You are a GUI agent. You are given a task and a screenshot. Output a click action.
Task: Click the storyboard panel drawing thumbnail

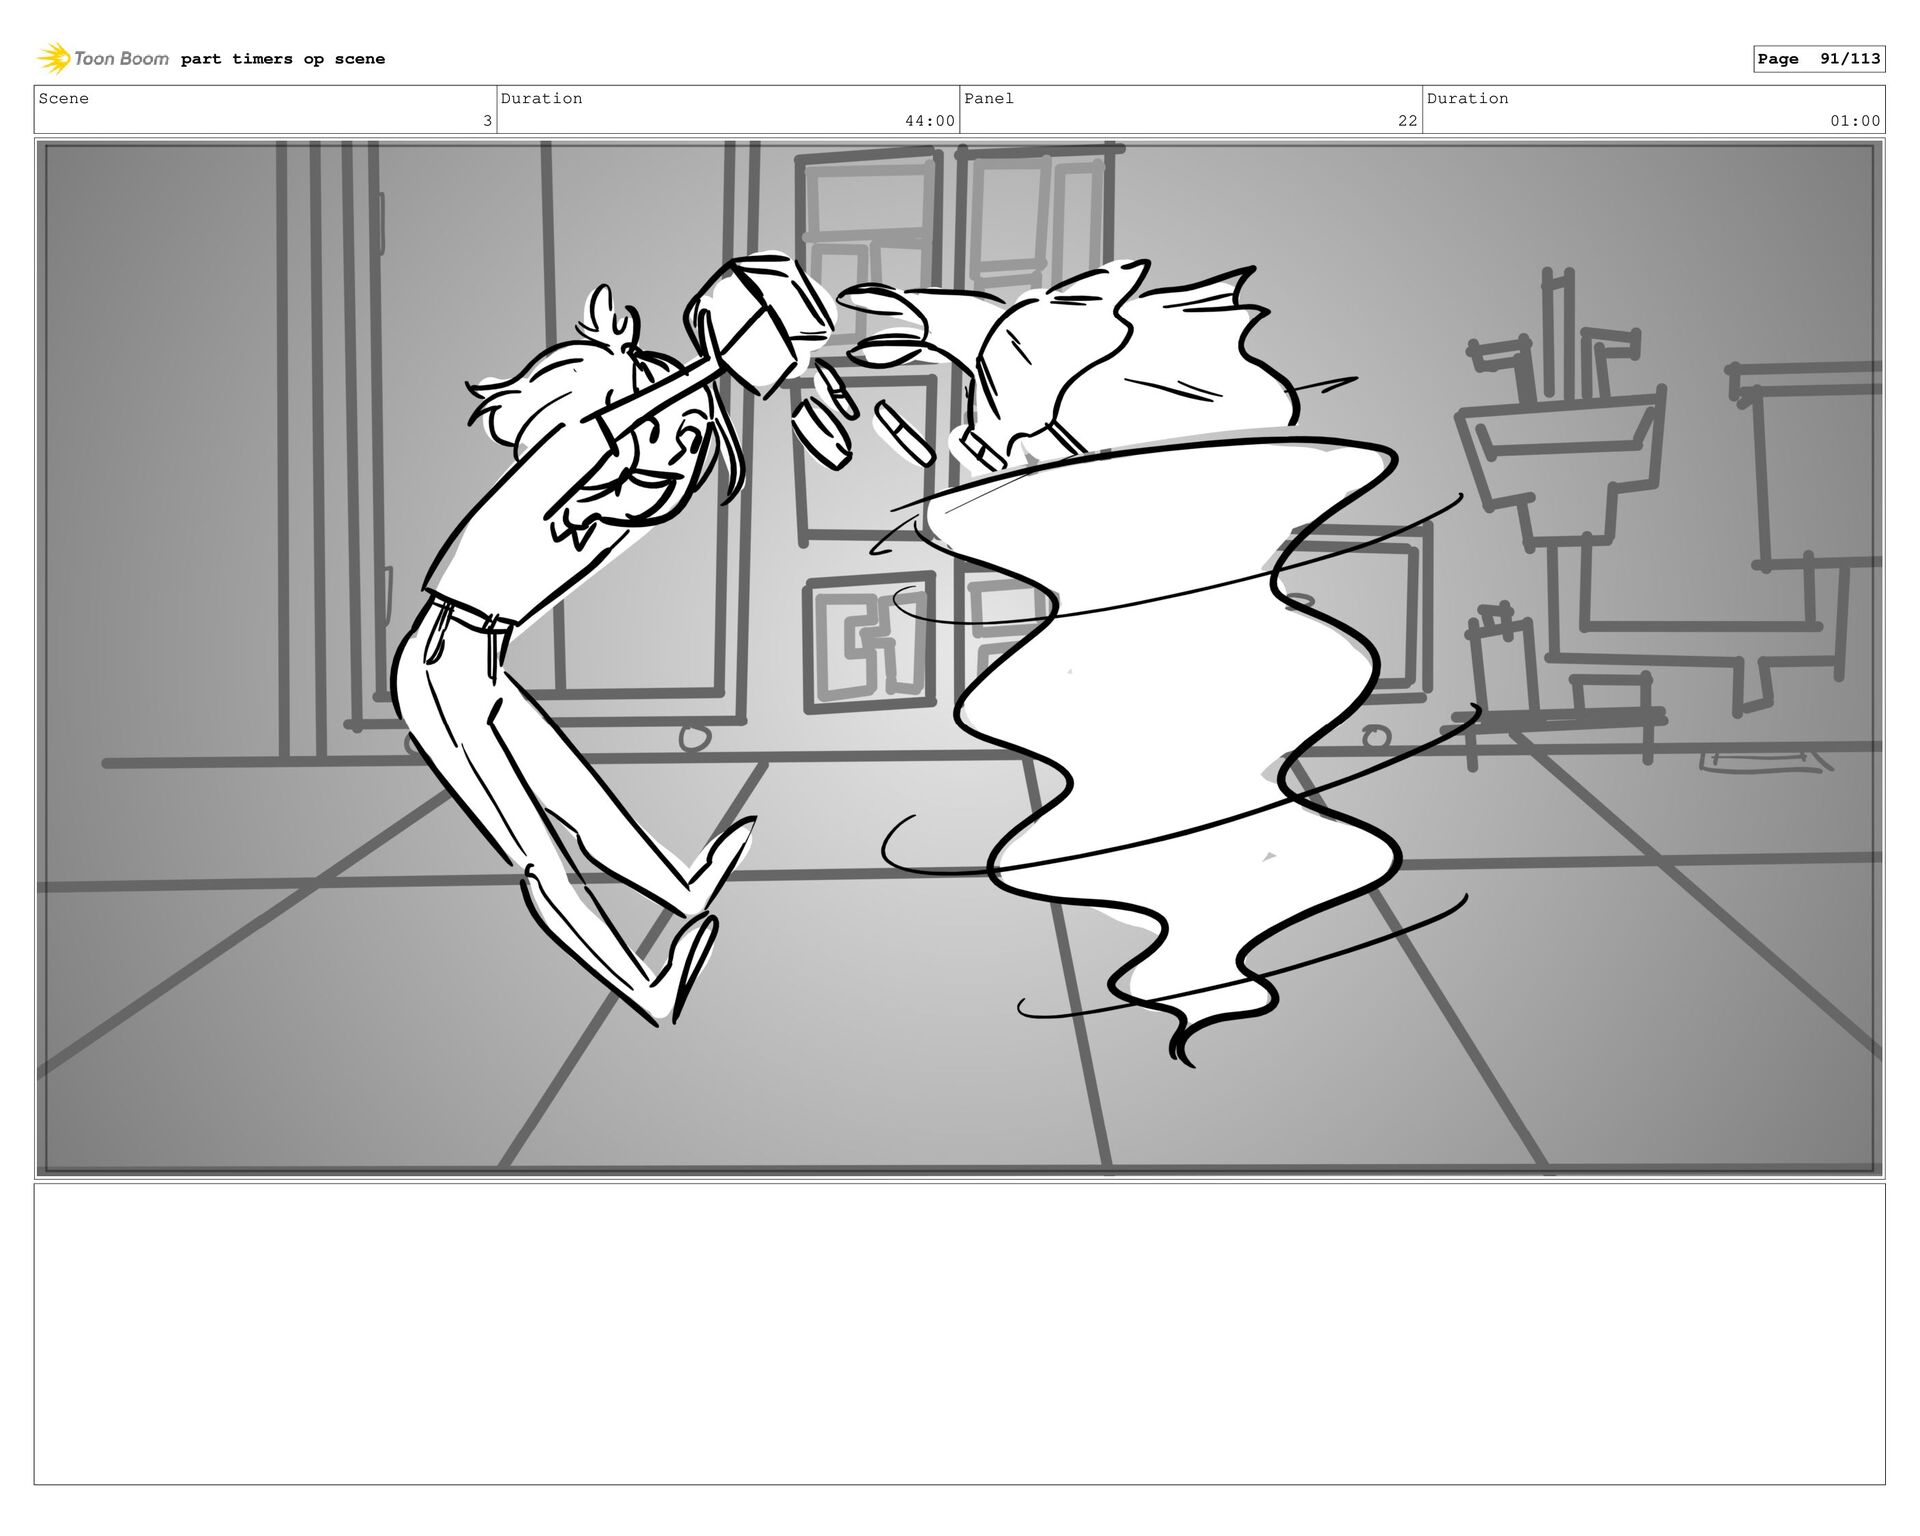click(960, 658)
